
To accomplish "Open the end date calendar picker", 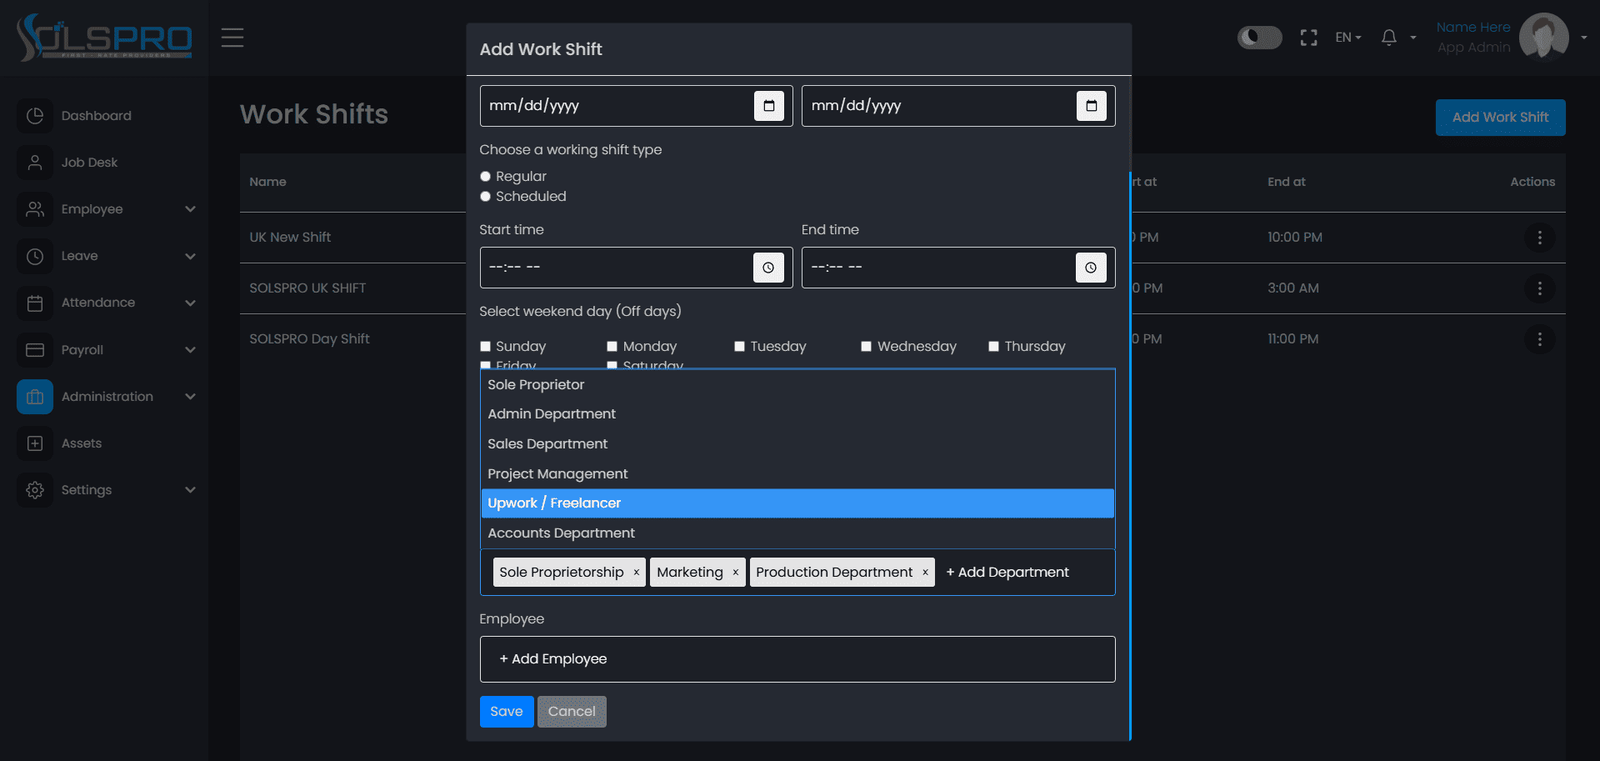I will tap(1091, 106).
